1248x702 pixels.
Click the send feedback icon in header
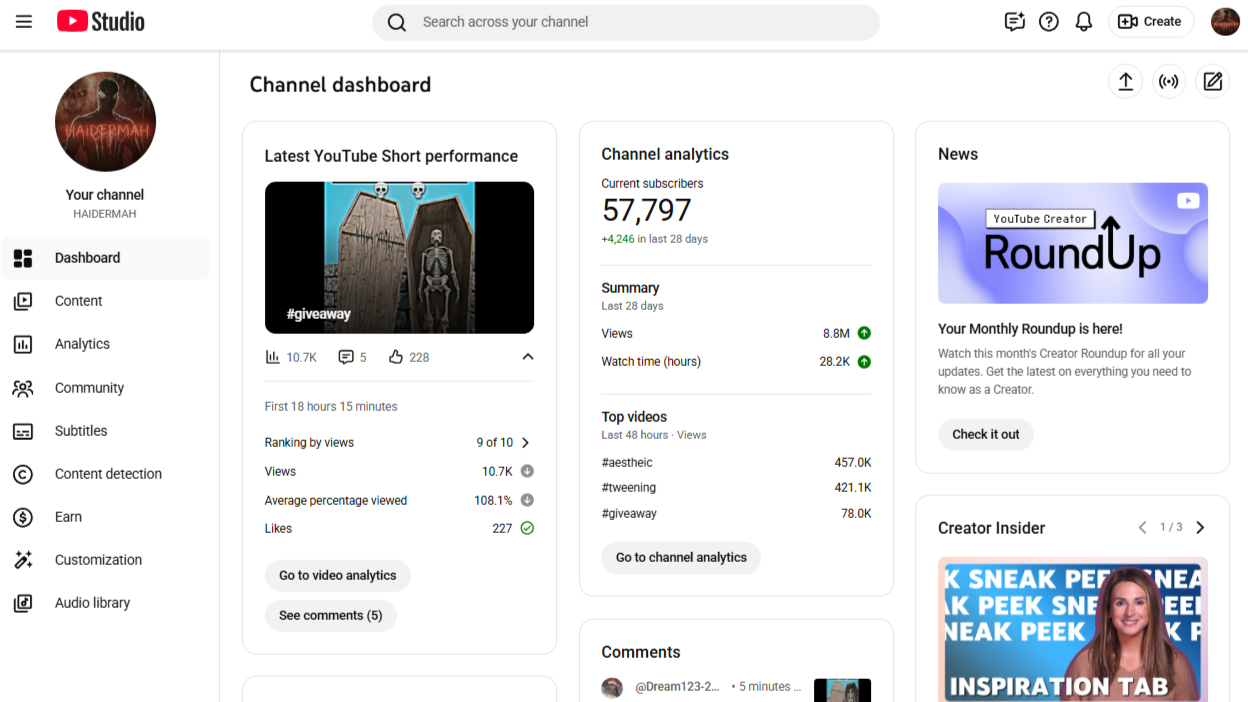tap(1014, 22)
